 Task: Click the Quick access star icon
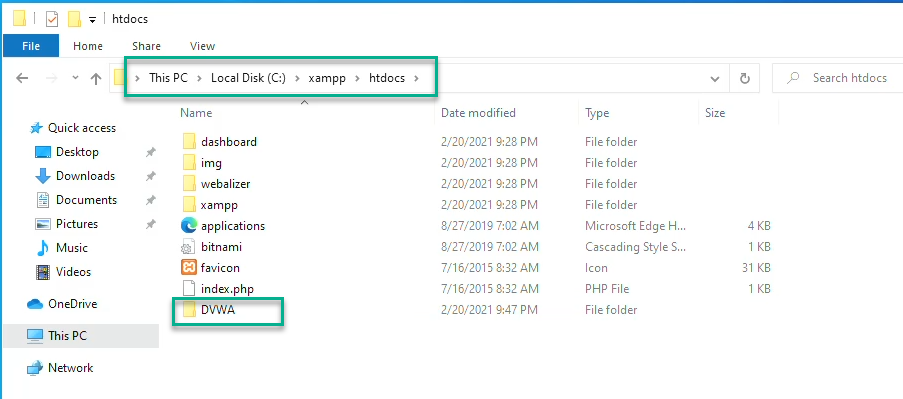[36, 128]
